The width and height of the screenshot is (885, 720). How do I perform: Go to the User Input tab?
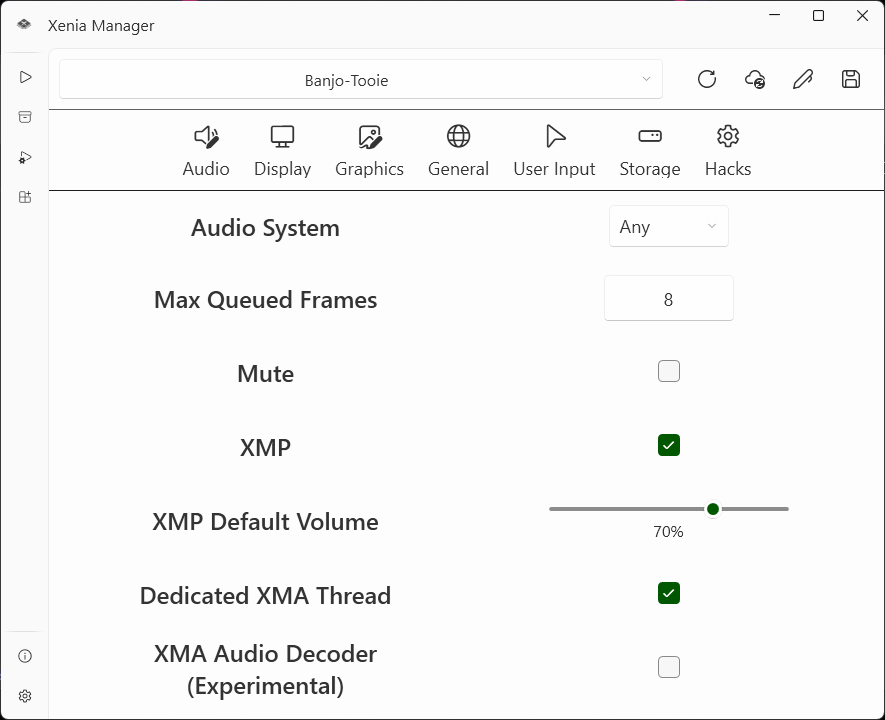coord(554,152)
